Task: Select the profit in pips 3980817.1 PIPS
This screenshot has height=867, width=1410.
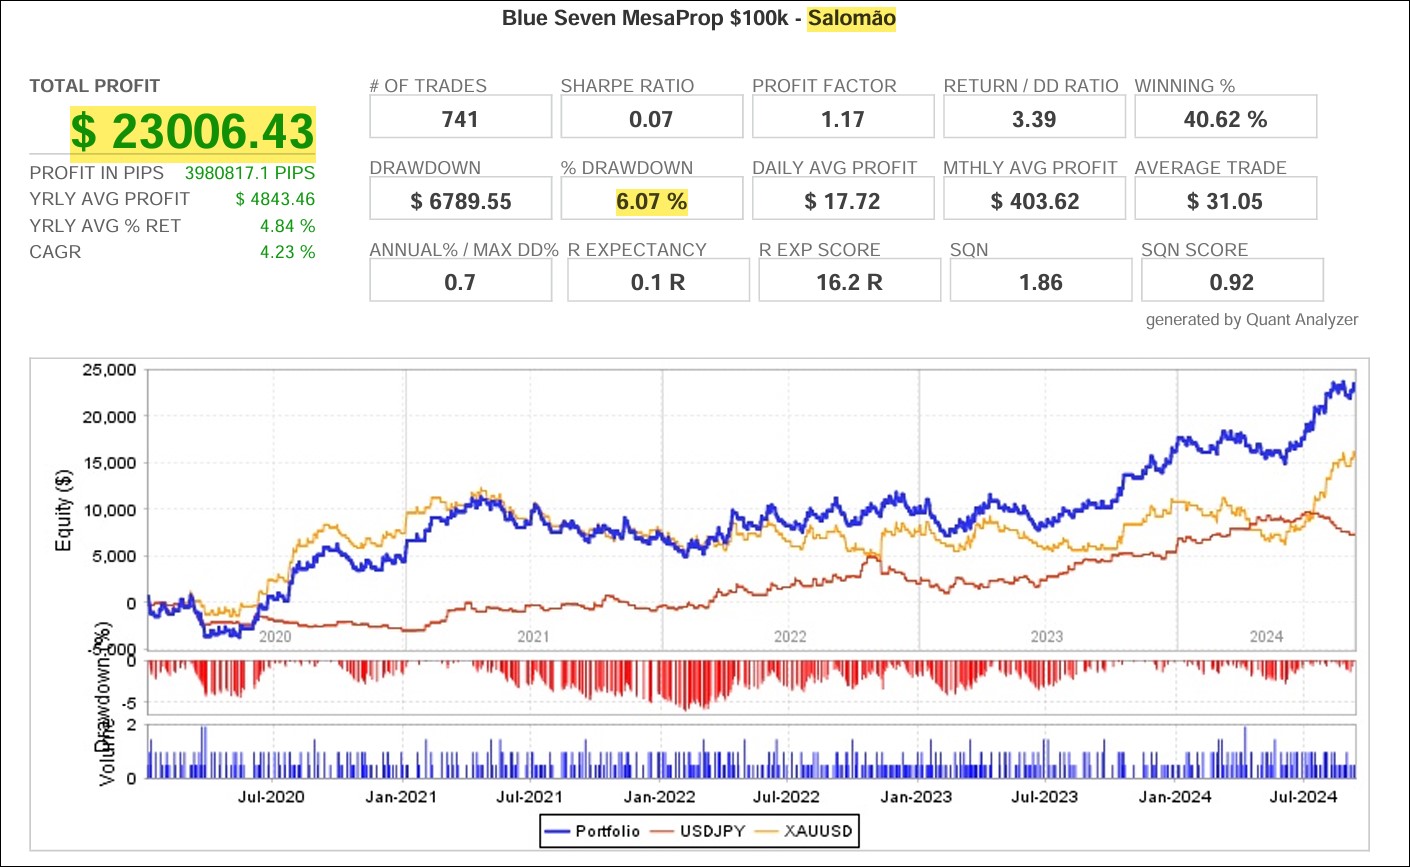Action: click(250, 173)
